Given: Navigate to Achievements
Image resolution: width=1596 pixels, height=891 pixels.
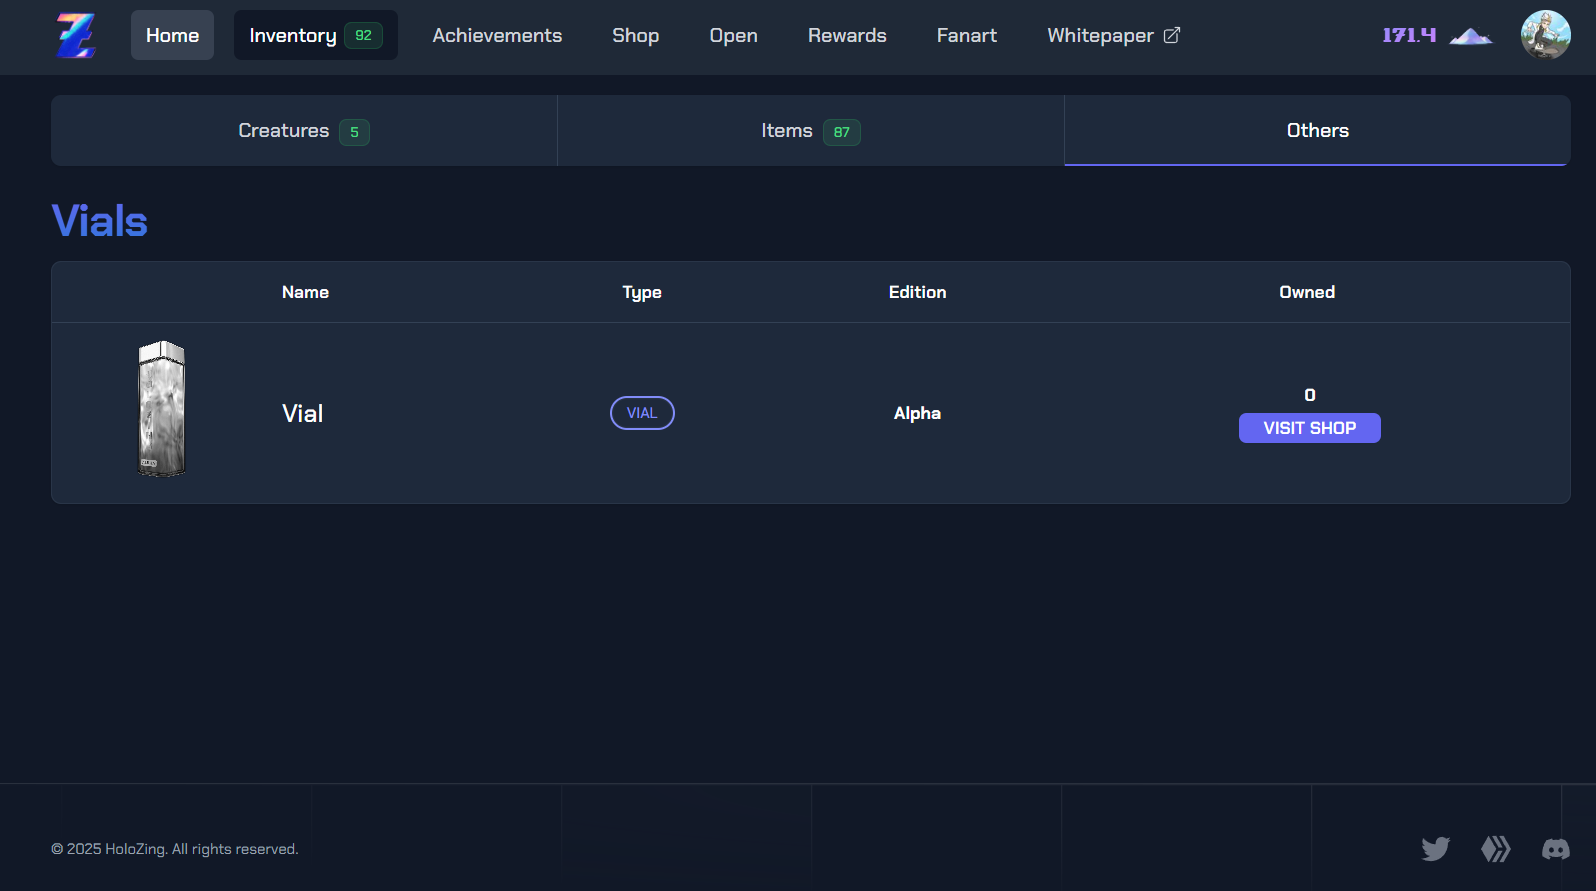Looking at the screenshot, I should click(x=497, y=36).
